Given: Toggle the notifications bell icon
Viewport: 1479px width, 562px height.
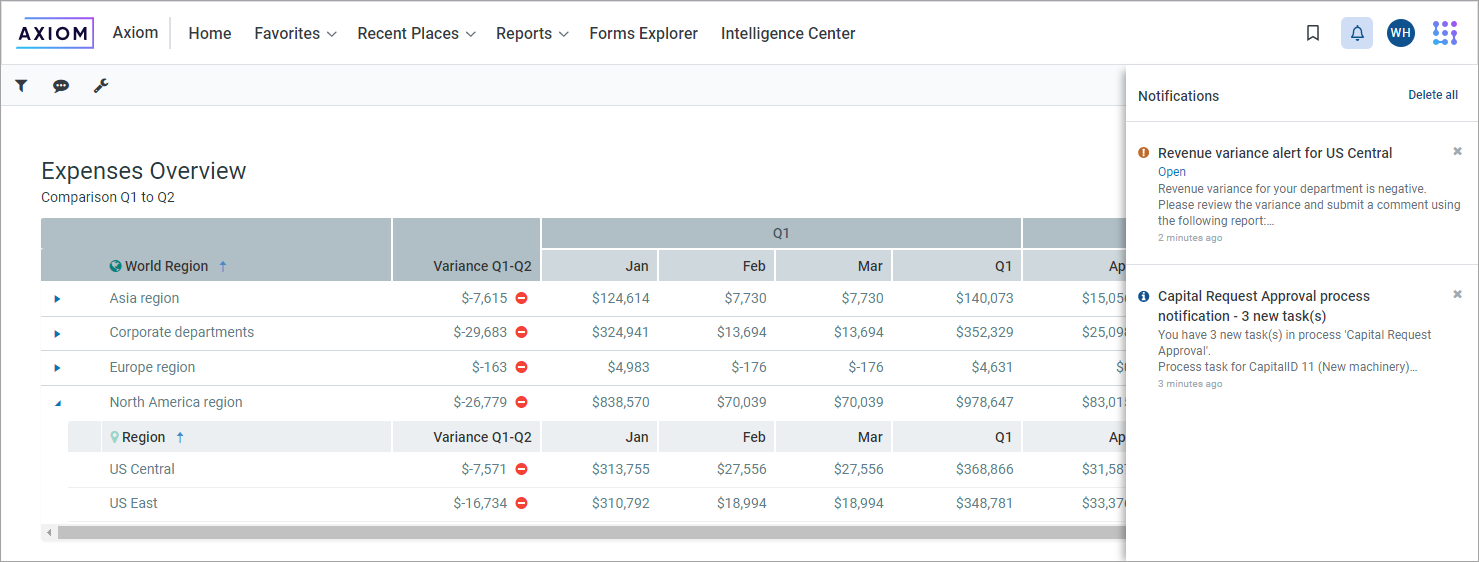Looking at the screenshot, I should click(x=1357, y=33).
